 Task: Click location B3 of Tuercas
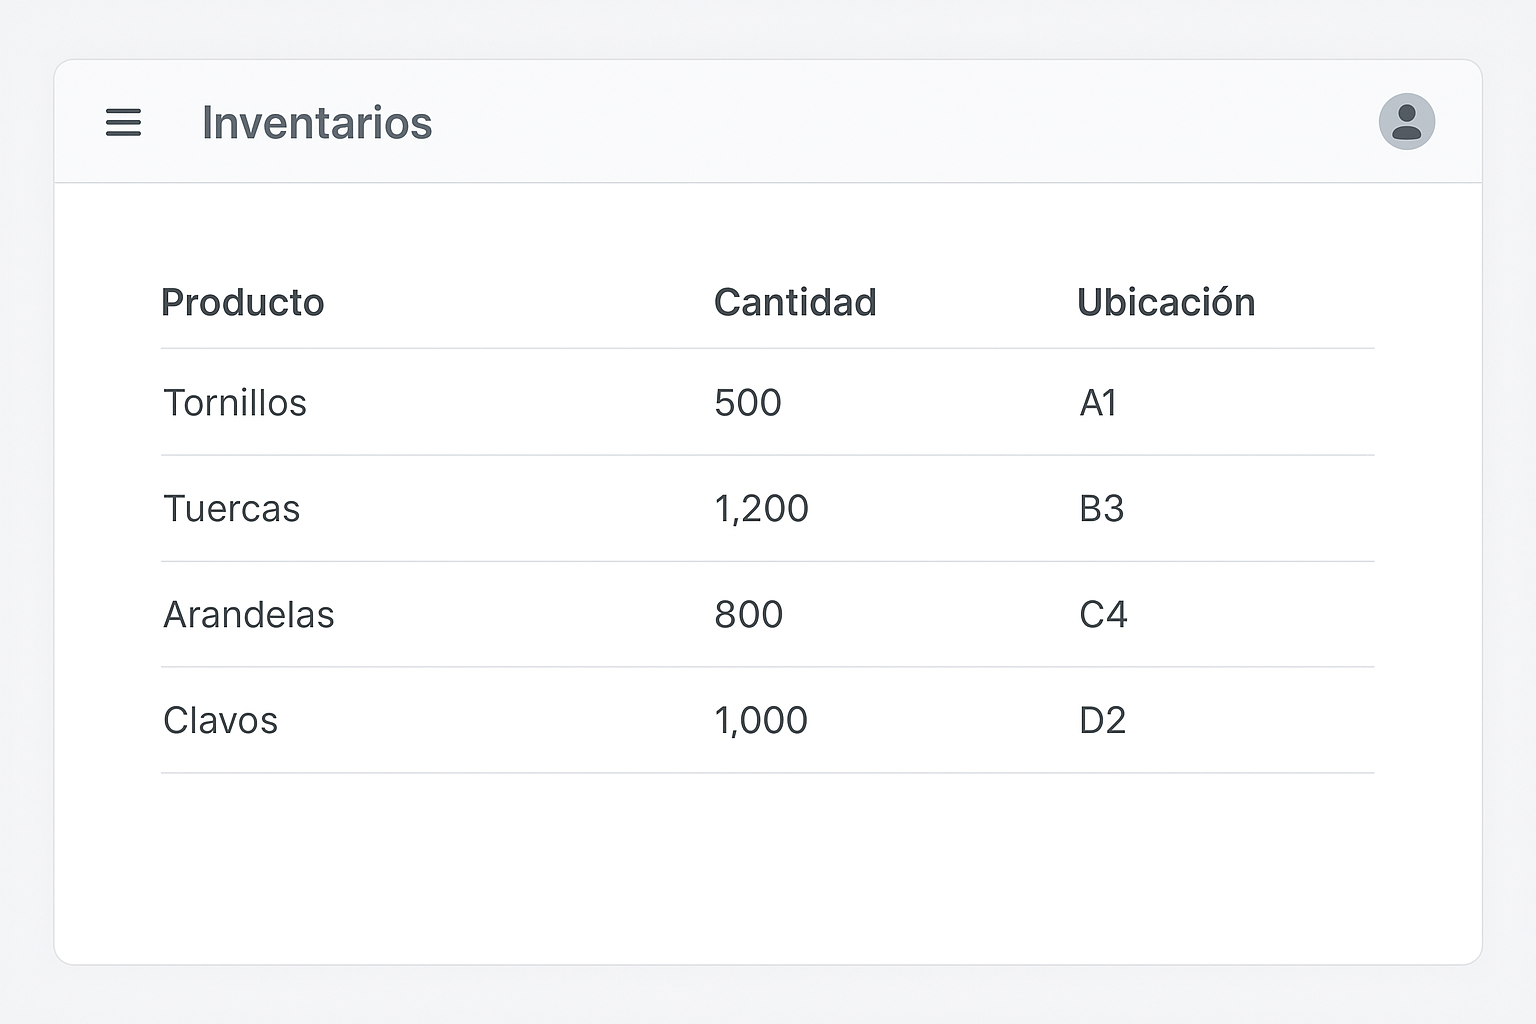coord(1101,509)
